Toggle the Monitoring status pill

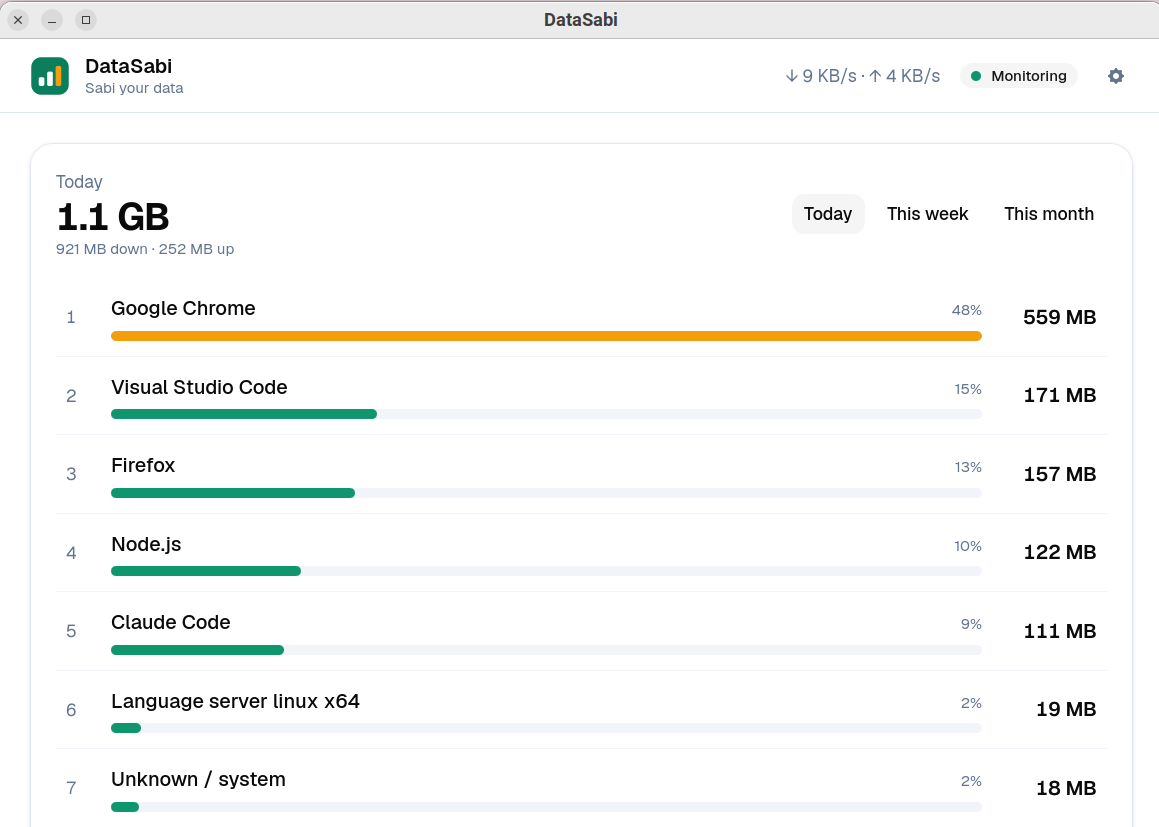pyautogui.click(x=1019, y=76)
